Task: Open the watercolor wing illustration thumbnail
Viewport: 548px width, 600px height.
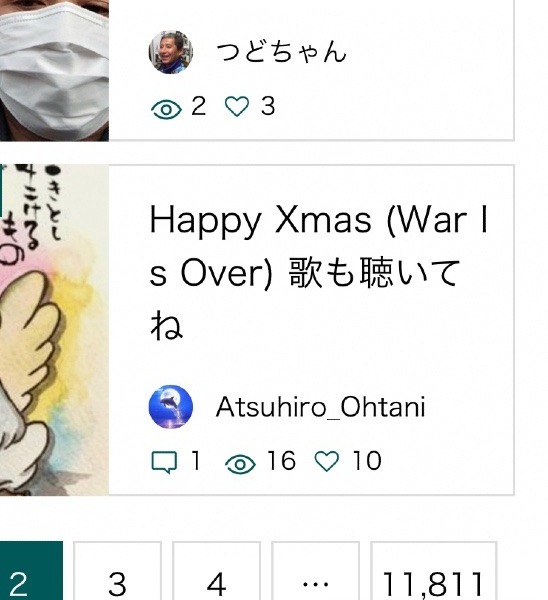Action: coord(54,330)
